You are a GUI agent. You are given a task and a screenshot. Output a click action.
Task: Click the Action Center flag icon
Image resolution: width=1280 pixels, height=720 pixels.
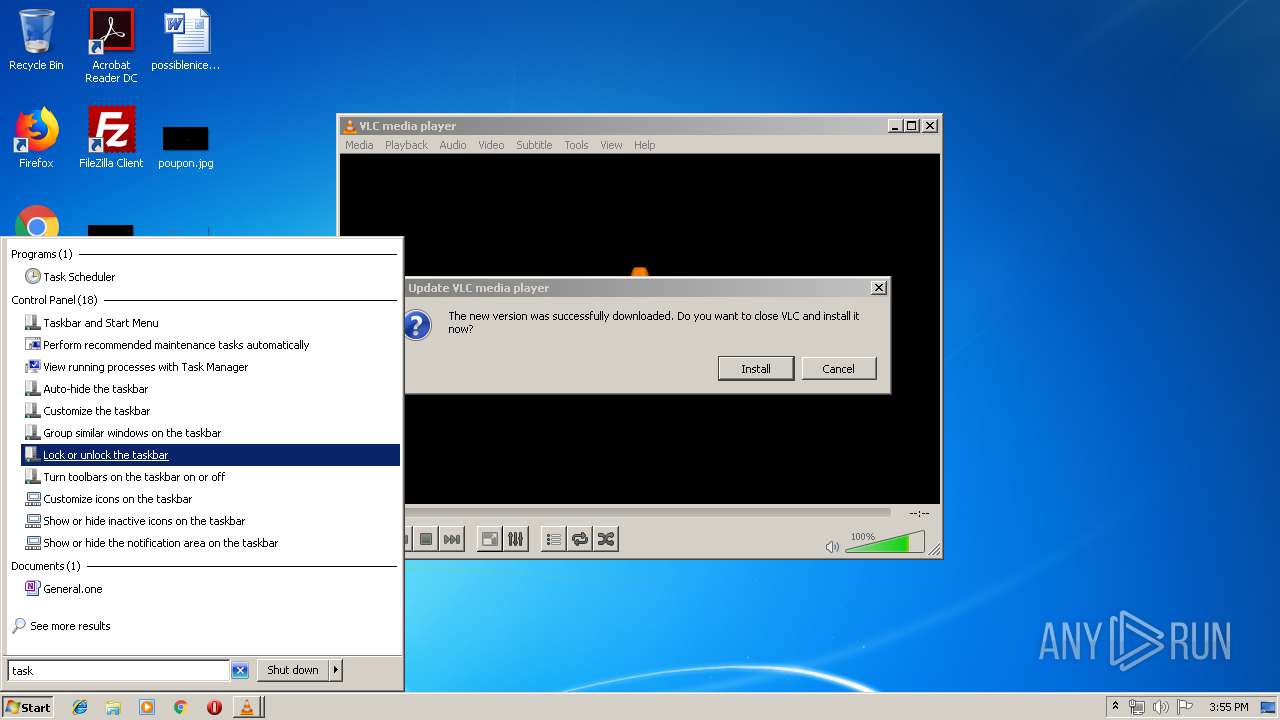point(1184,707)
